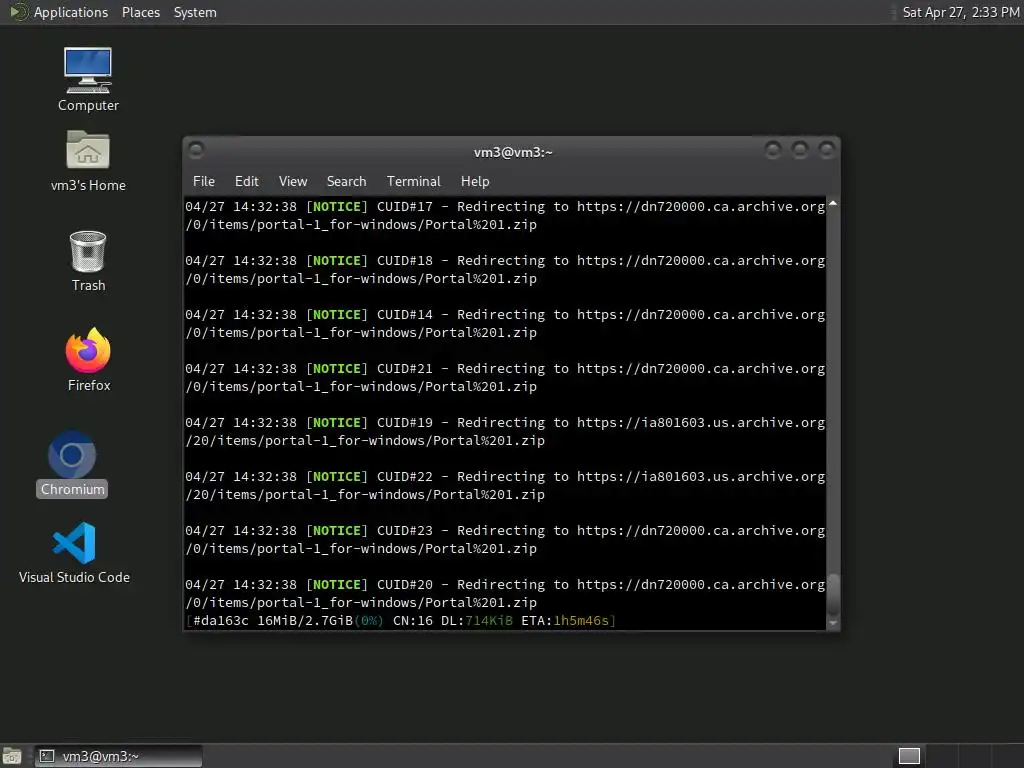Click the terminal scrollbar down arrow
The width and height of the screenshot is (1024, 768).
click(x=833, y=623)
